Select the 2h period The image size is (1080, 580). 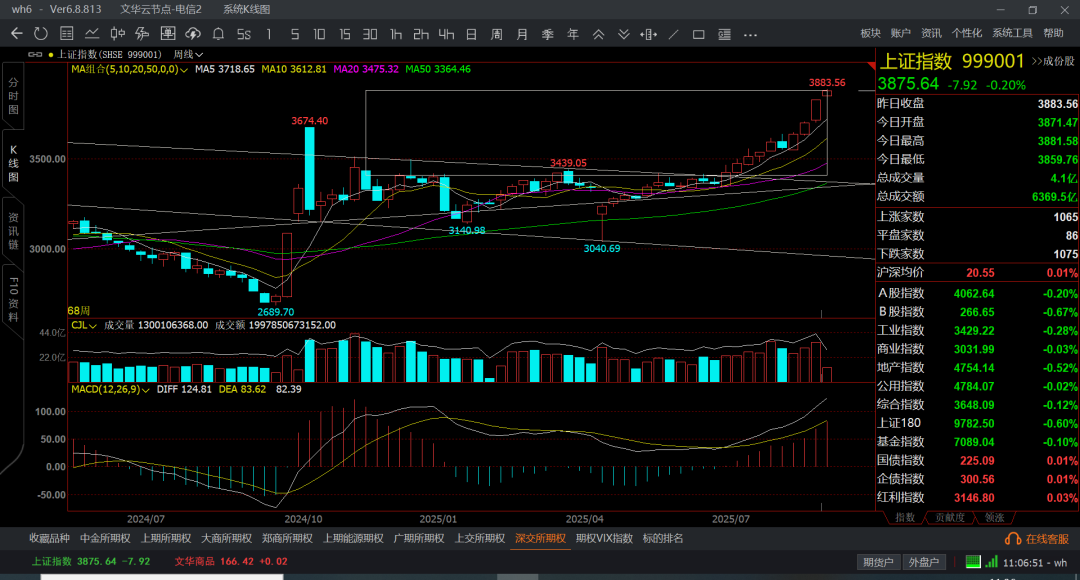click(x=421, y=34)
